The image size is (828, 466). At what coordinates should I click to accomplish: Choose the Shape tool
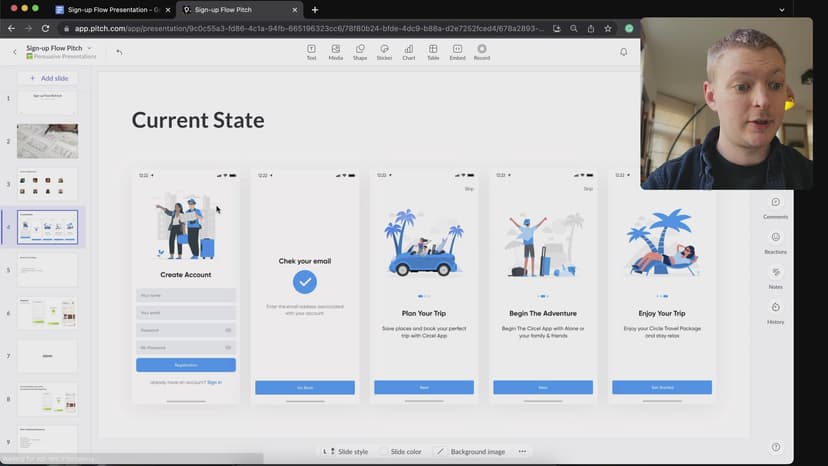[x=360, y=51]
